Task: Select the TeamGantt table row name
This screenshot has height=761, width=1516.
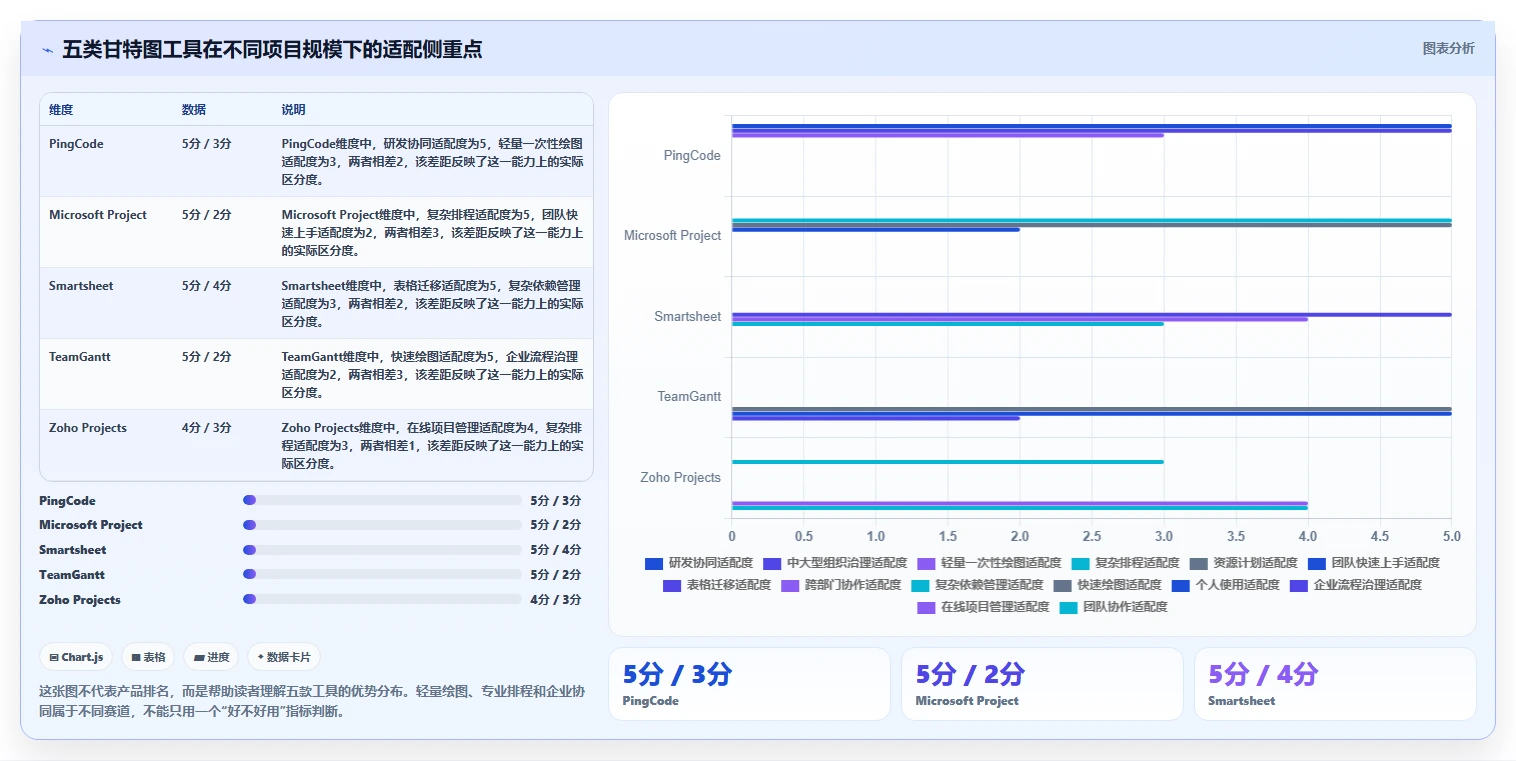Action: coord(80,357)
